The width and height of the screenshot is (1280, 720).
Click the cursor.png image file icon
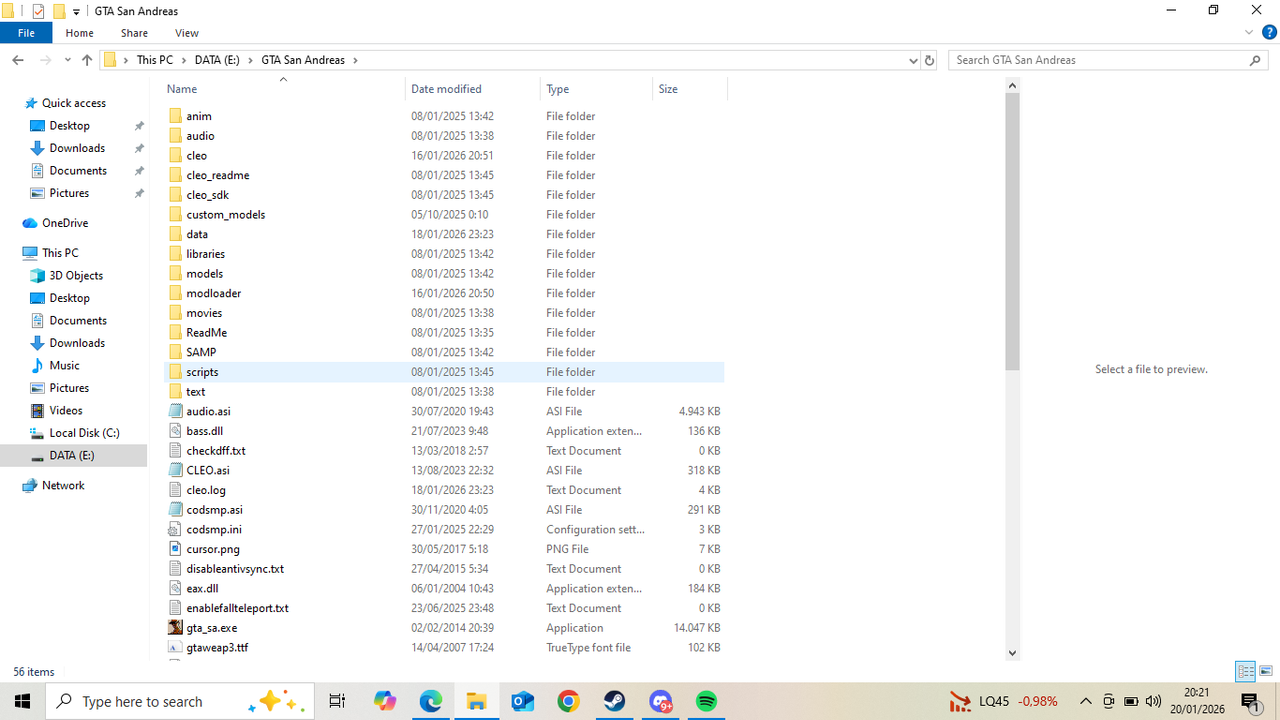pos(175,549)
